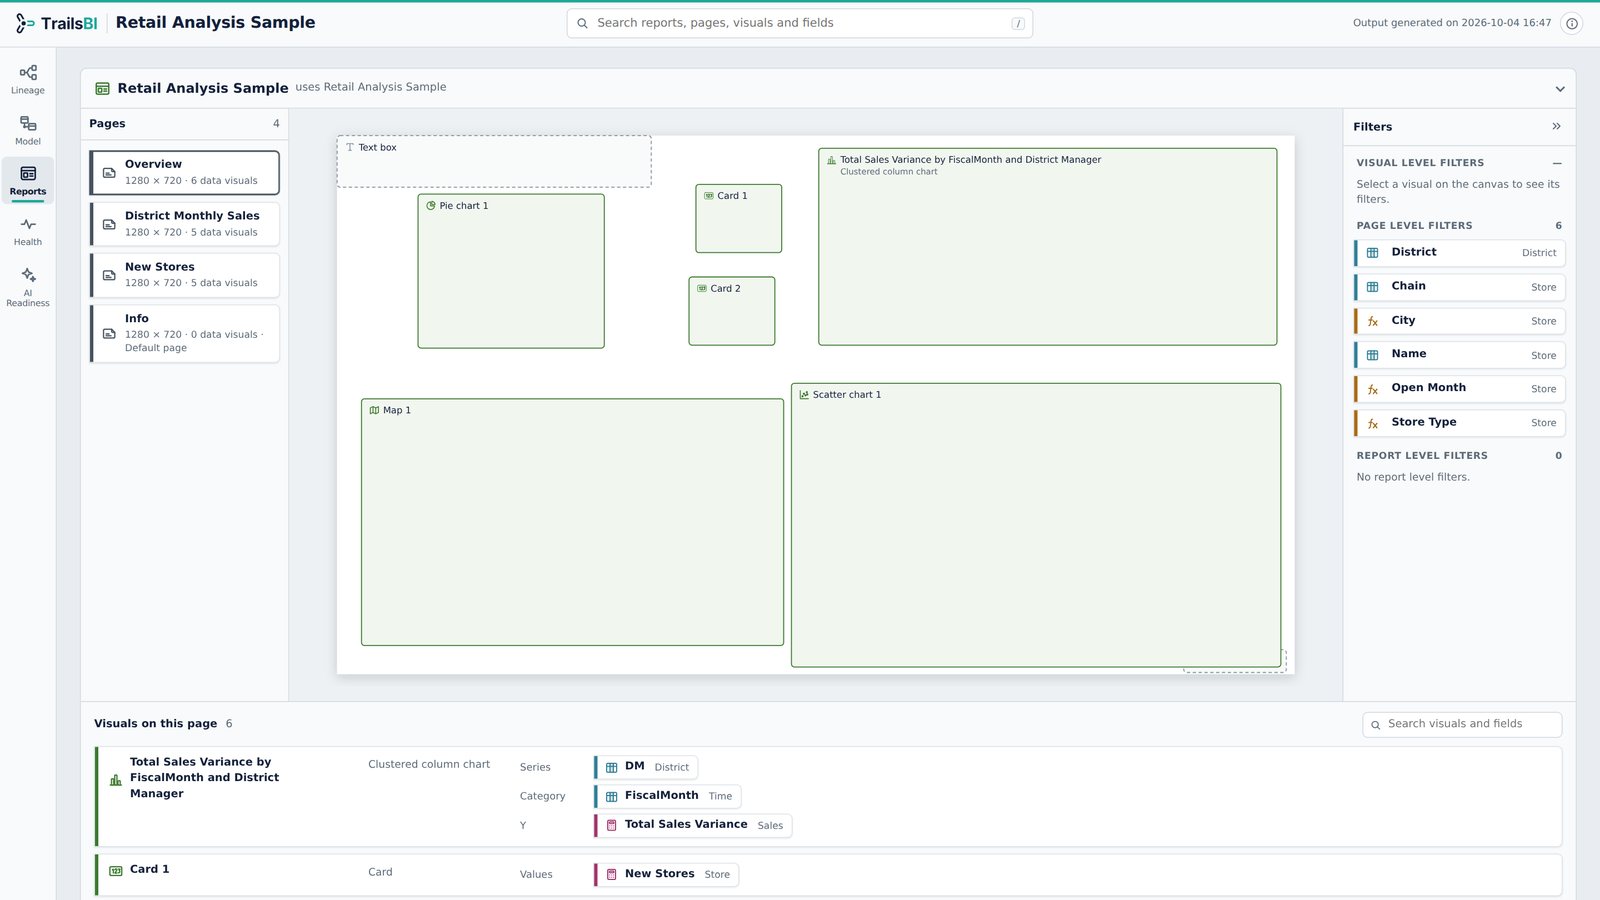This screenshot has width=1600, height=900.
Task: Collapse the Visual Level Filters section
Action: pyautogui.click(x=1557, y=163)
